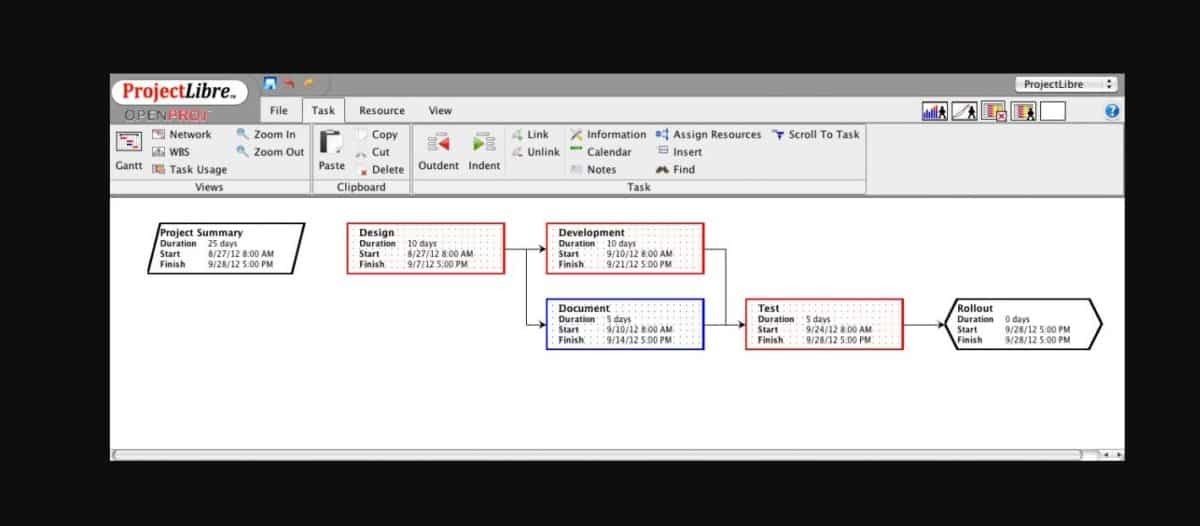Switch to the Network view

click(181, 134)
